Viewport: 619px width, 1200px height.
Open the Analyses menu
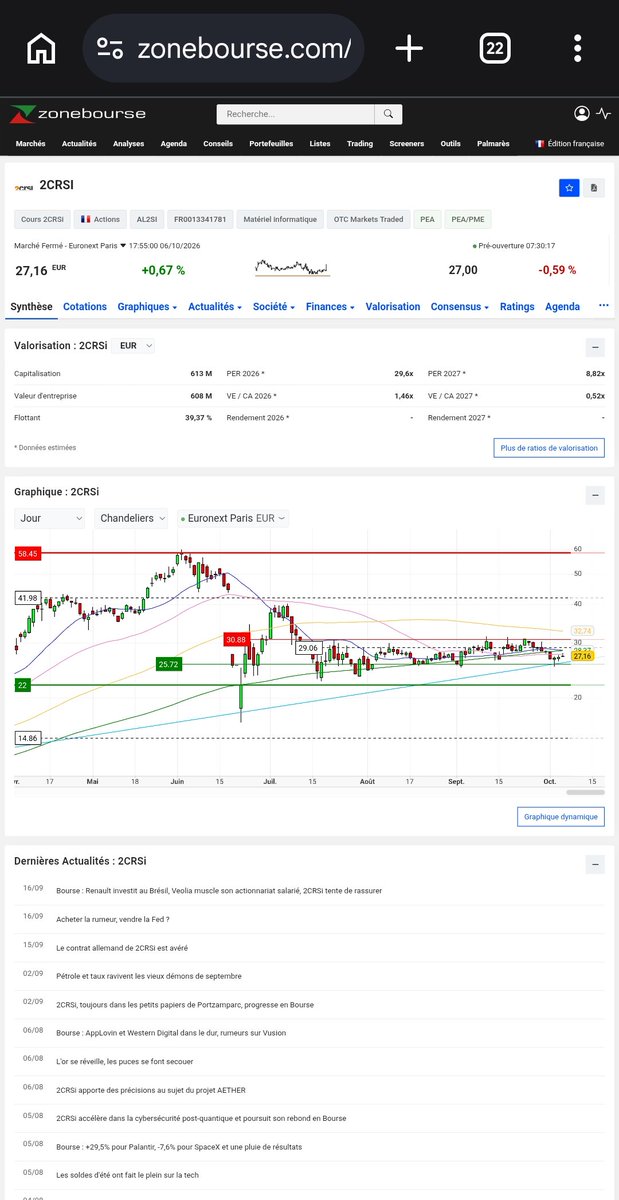click(128, 144)
